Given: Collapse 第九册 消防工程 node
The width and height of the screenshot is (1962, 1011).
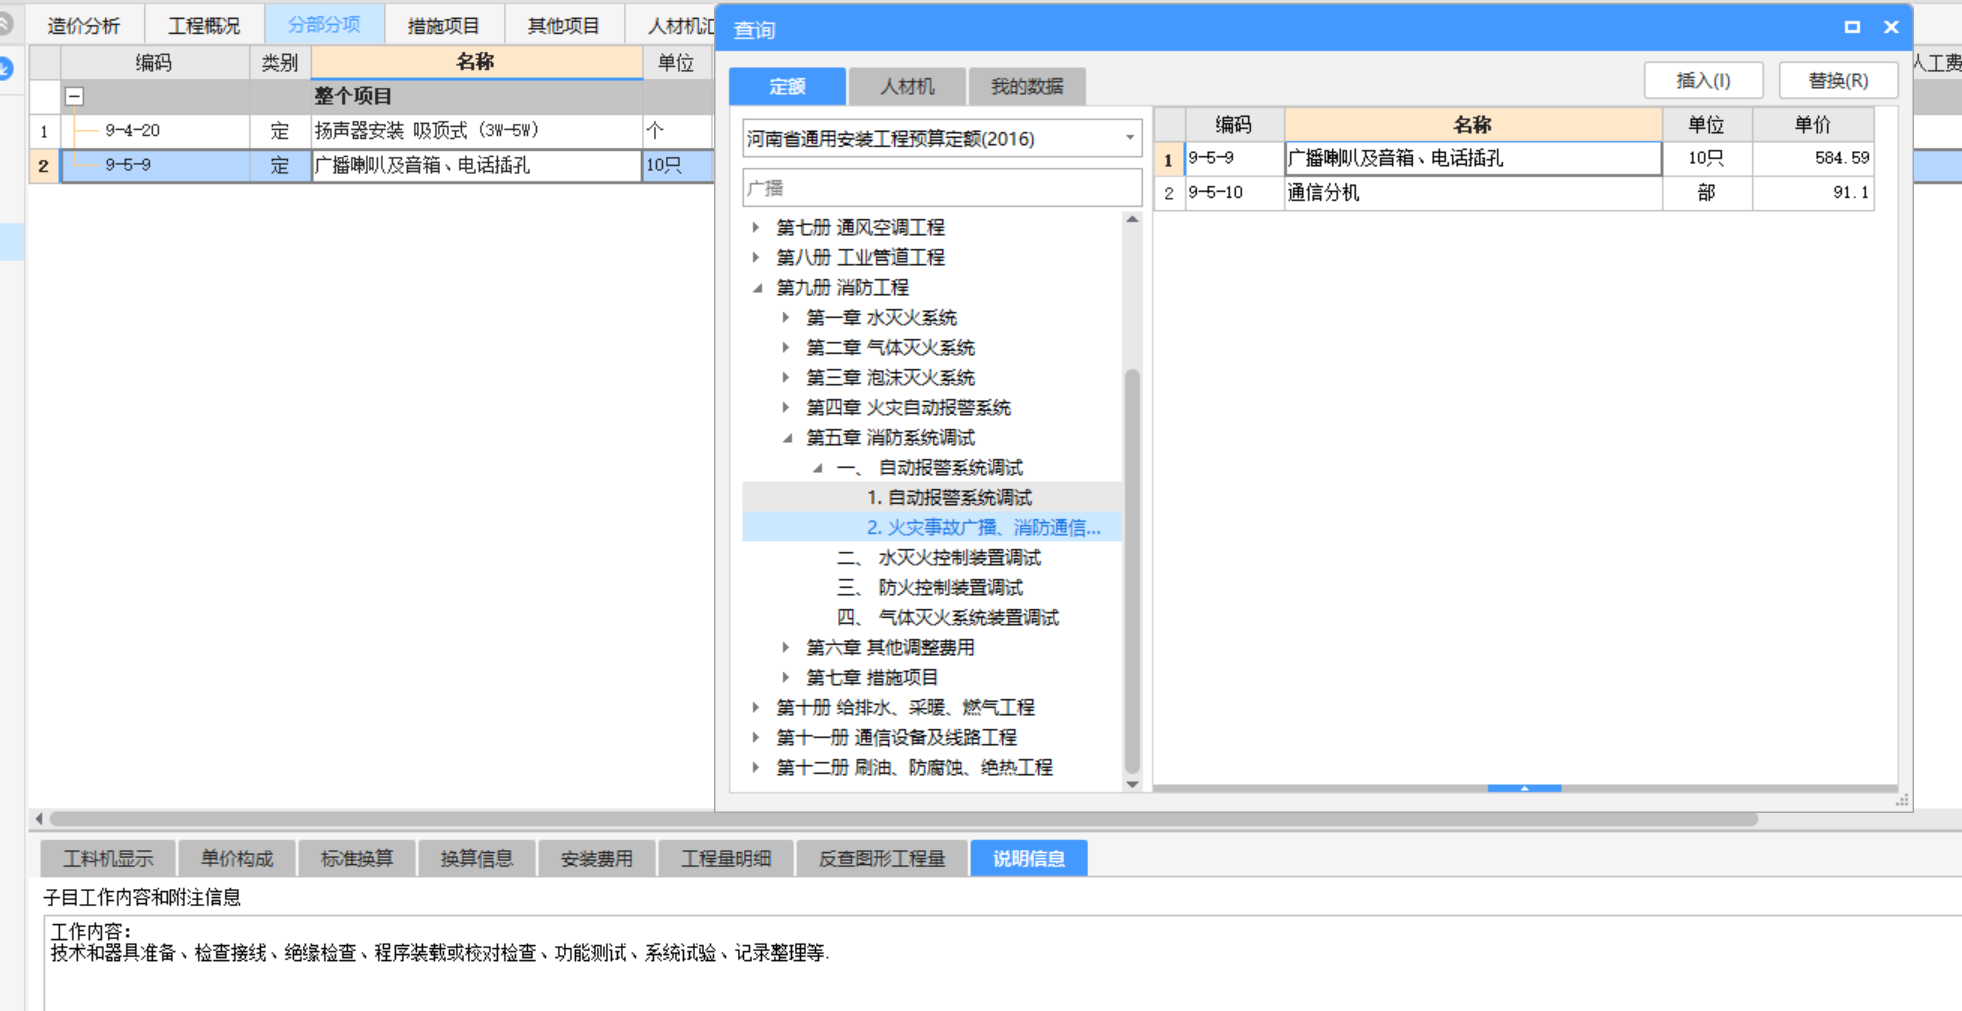Looking at the screenshot, I should pyautogui.click(x=757, y=287).
